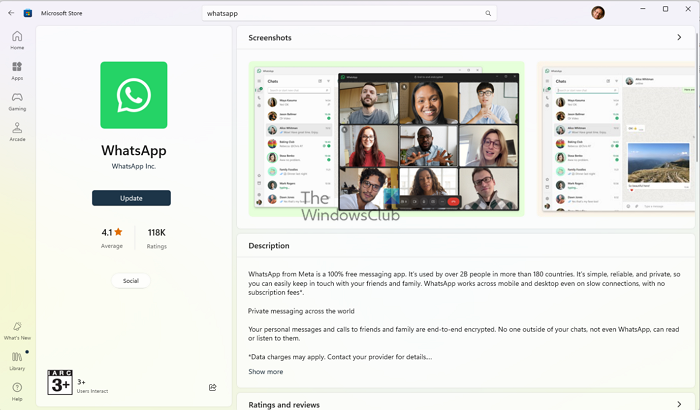Click the Update button
The image size is (700, 410).
(x=131, y=198)
